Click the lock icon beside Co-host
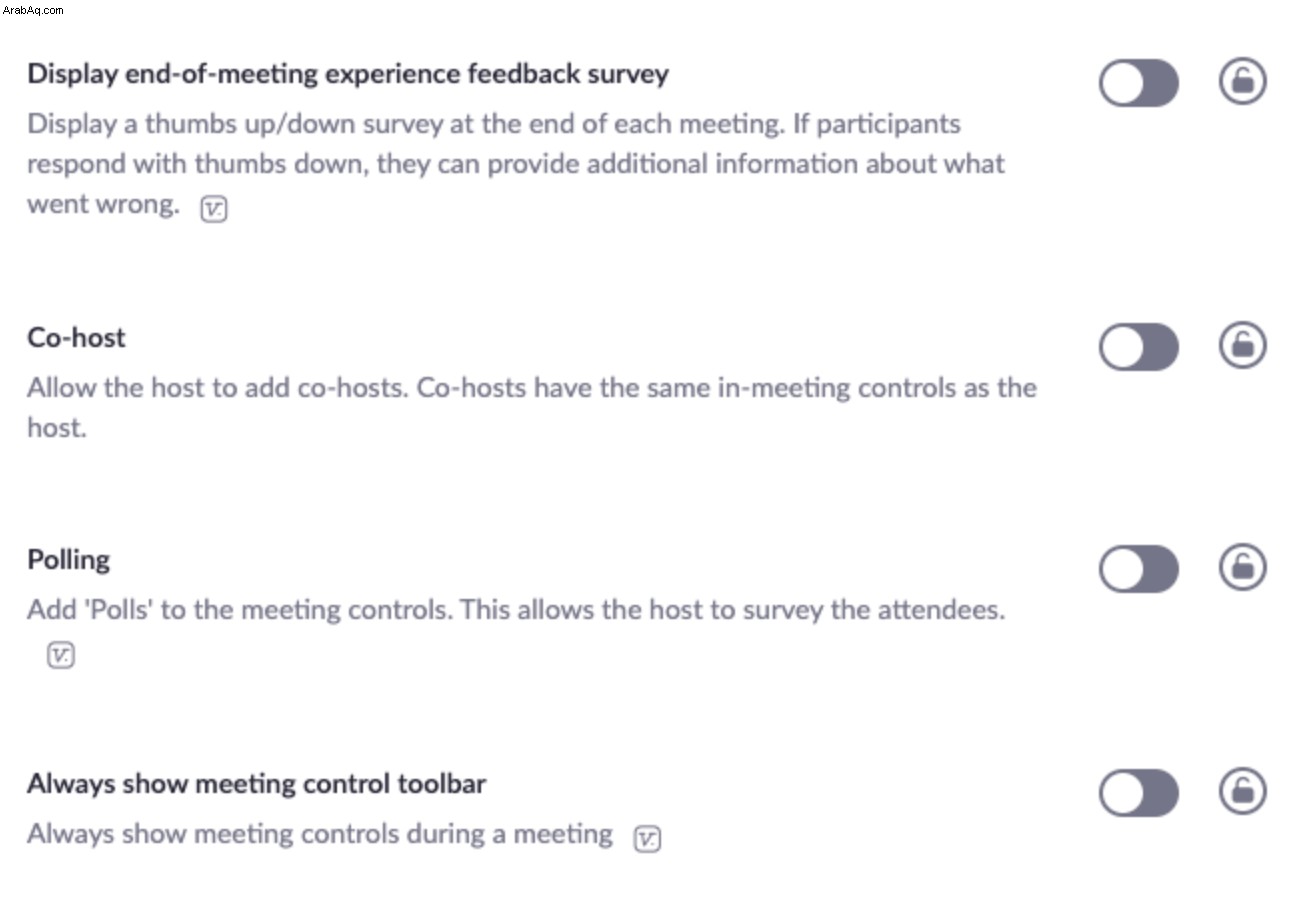Image resolution: width=1312 pixels, height=924 pixels. (1242, 345)
